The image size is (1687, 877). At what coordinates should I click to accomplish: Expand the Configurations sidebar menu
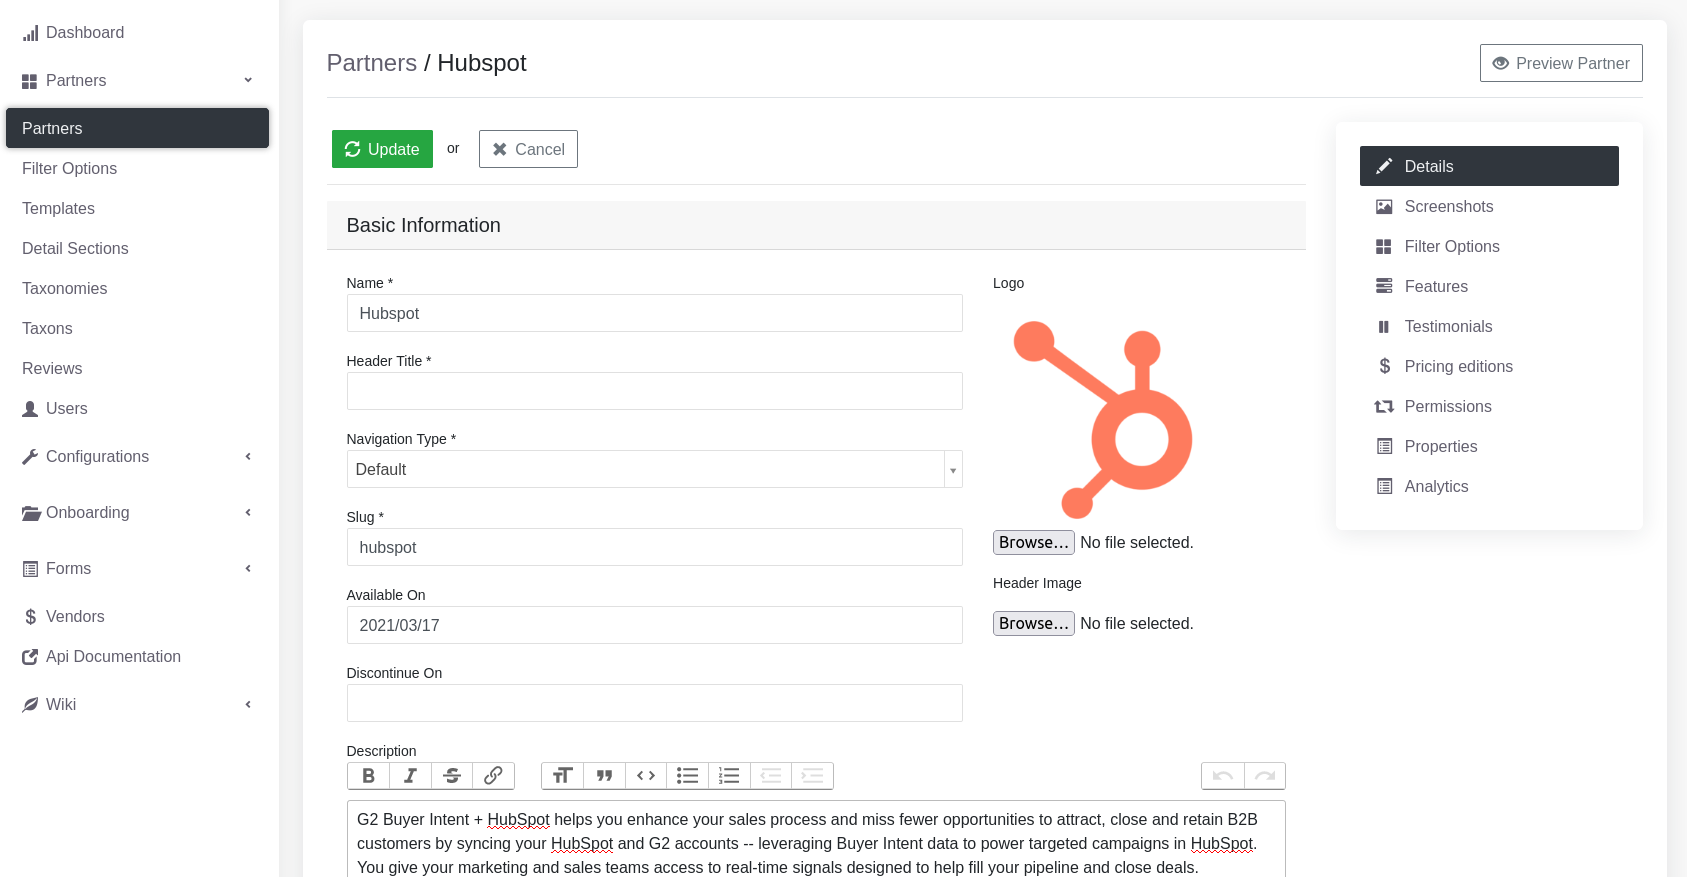(137, 457)
